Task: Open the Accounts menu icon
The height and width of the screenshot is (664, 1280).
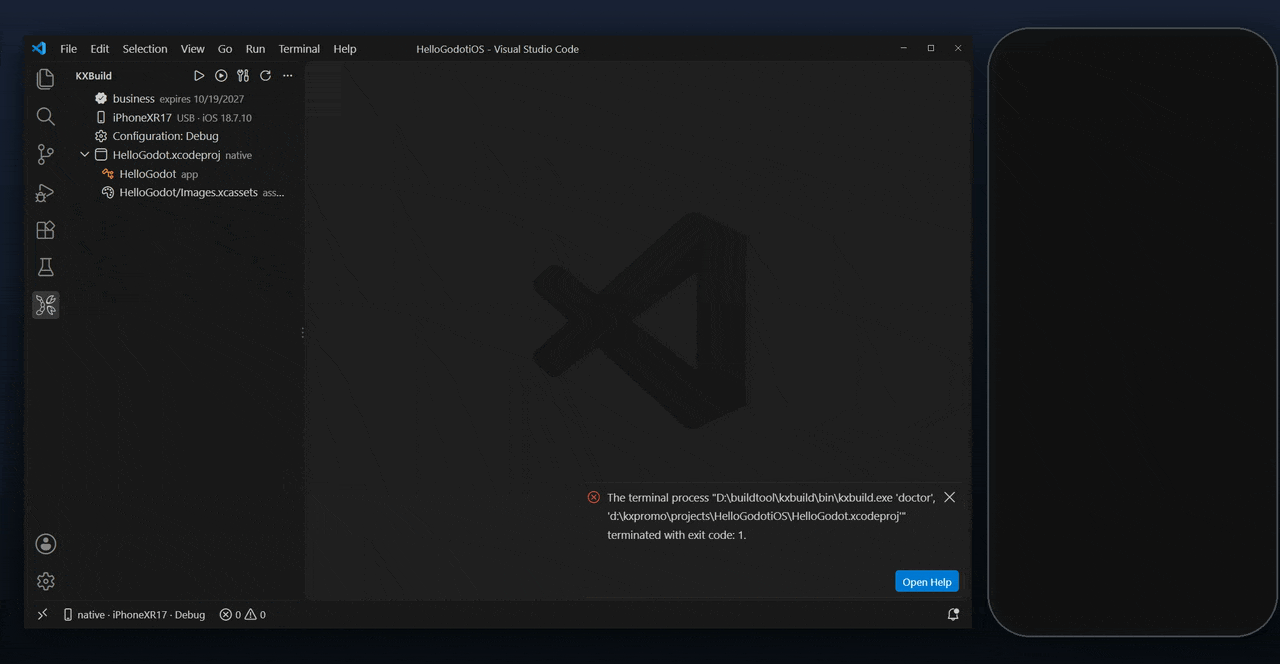Action: (x=45, y=544)
